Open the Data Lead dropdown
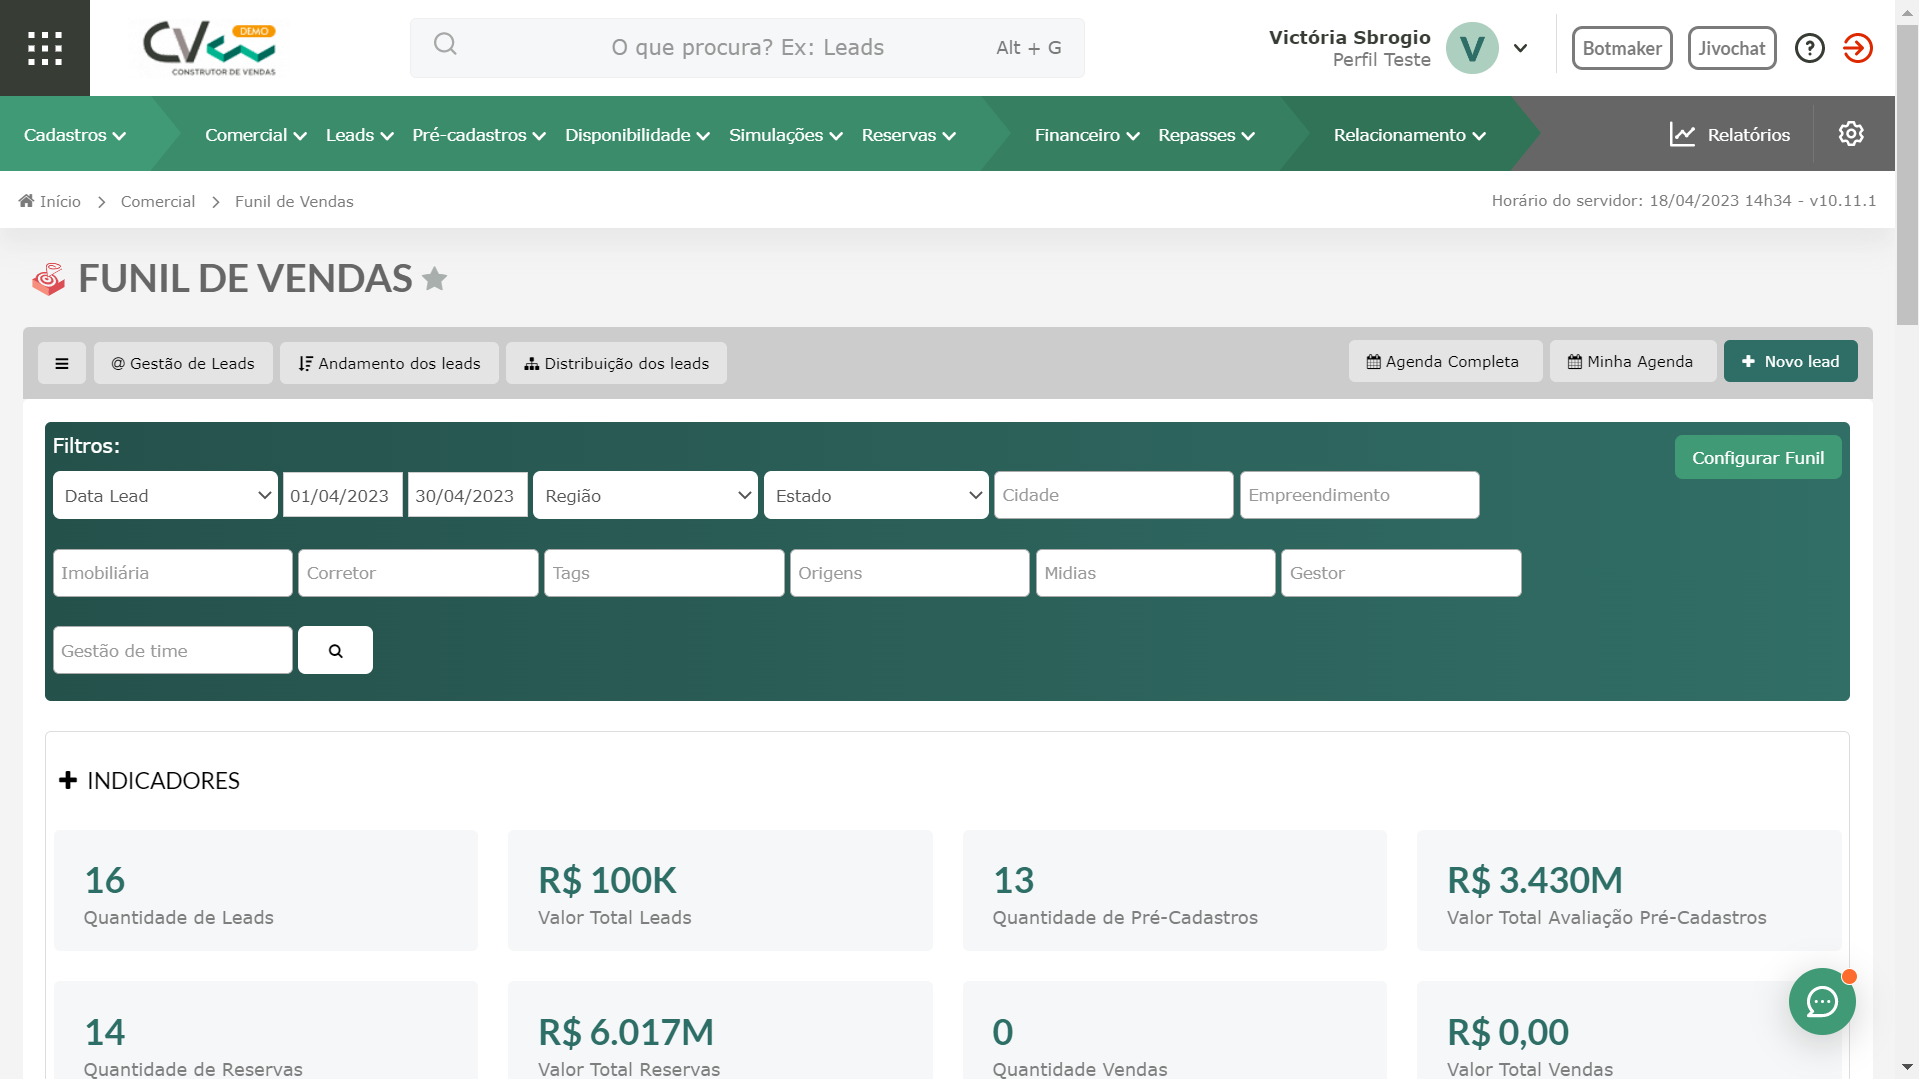1919x1079 pixels. [165, 496]
